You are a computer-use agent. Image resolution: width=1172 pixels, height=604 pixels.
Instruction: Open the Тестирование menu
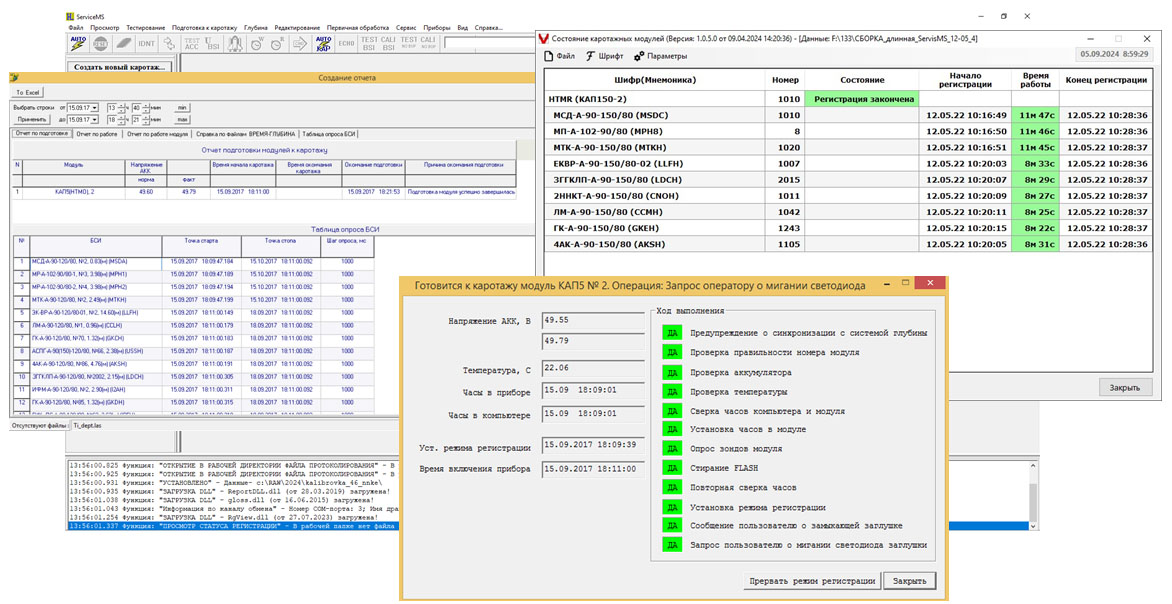point(146,27)
